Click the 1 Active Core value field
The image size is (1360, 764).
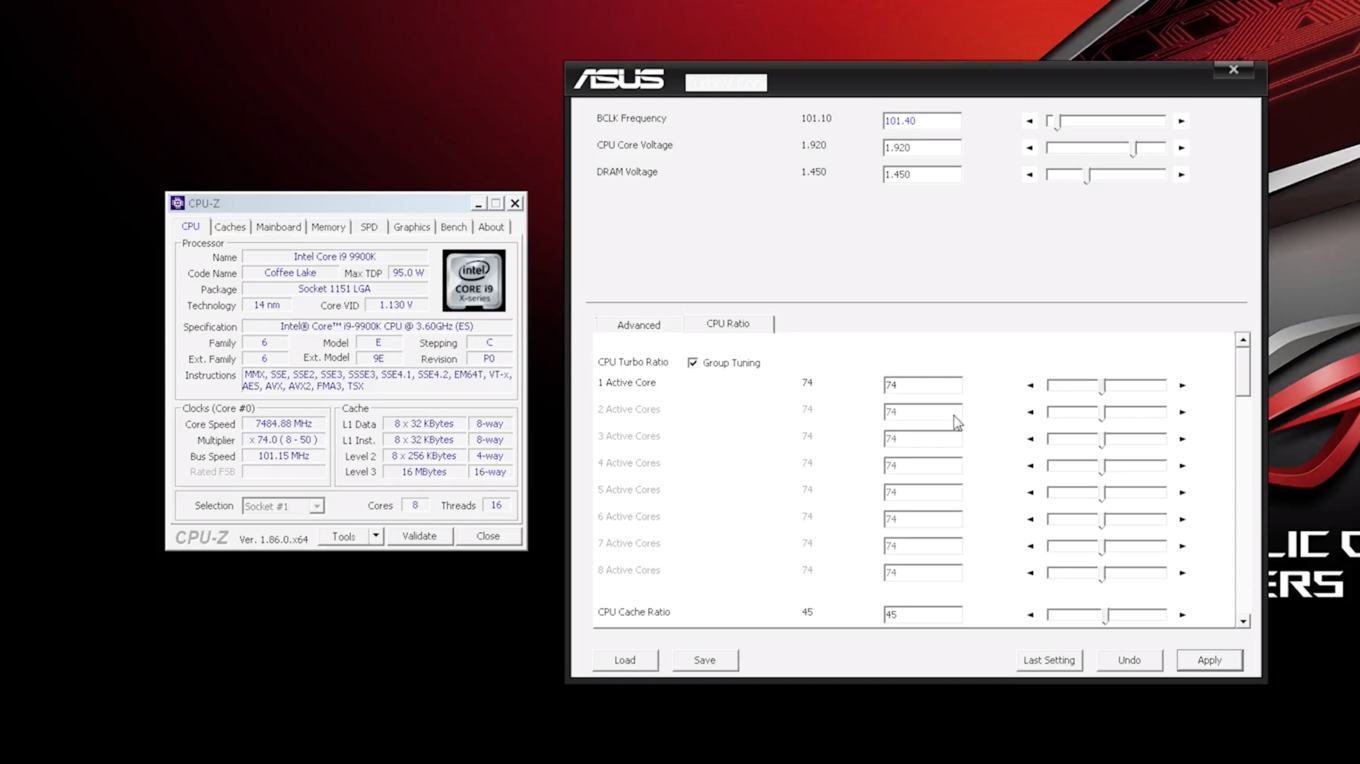(922, 385)
